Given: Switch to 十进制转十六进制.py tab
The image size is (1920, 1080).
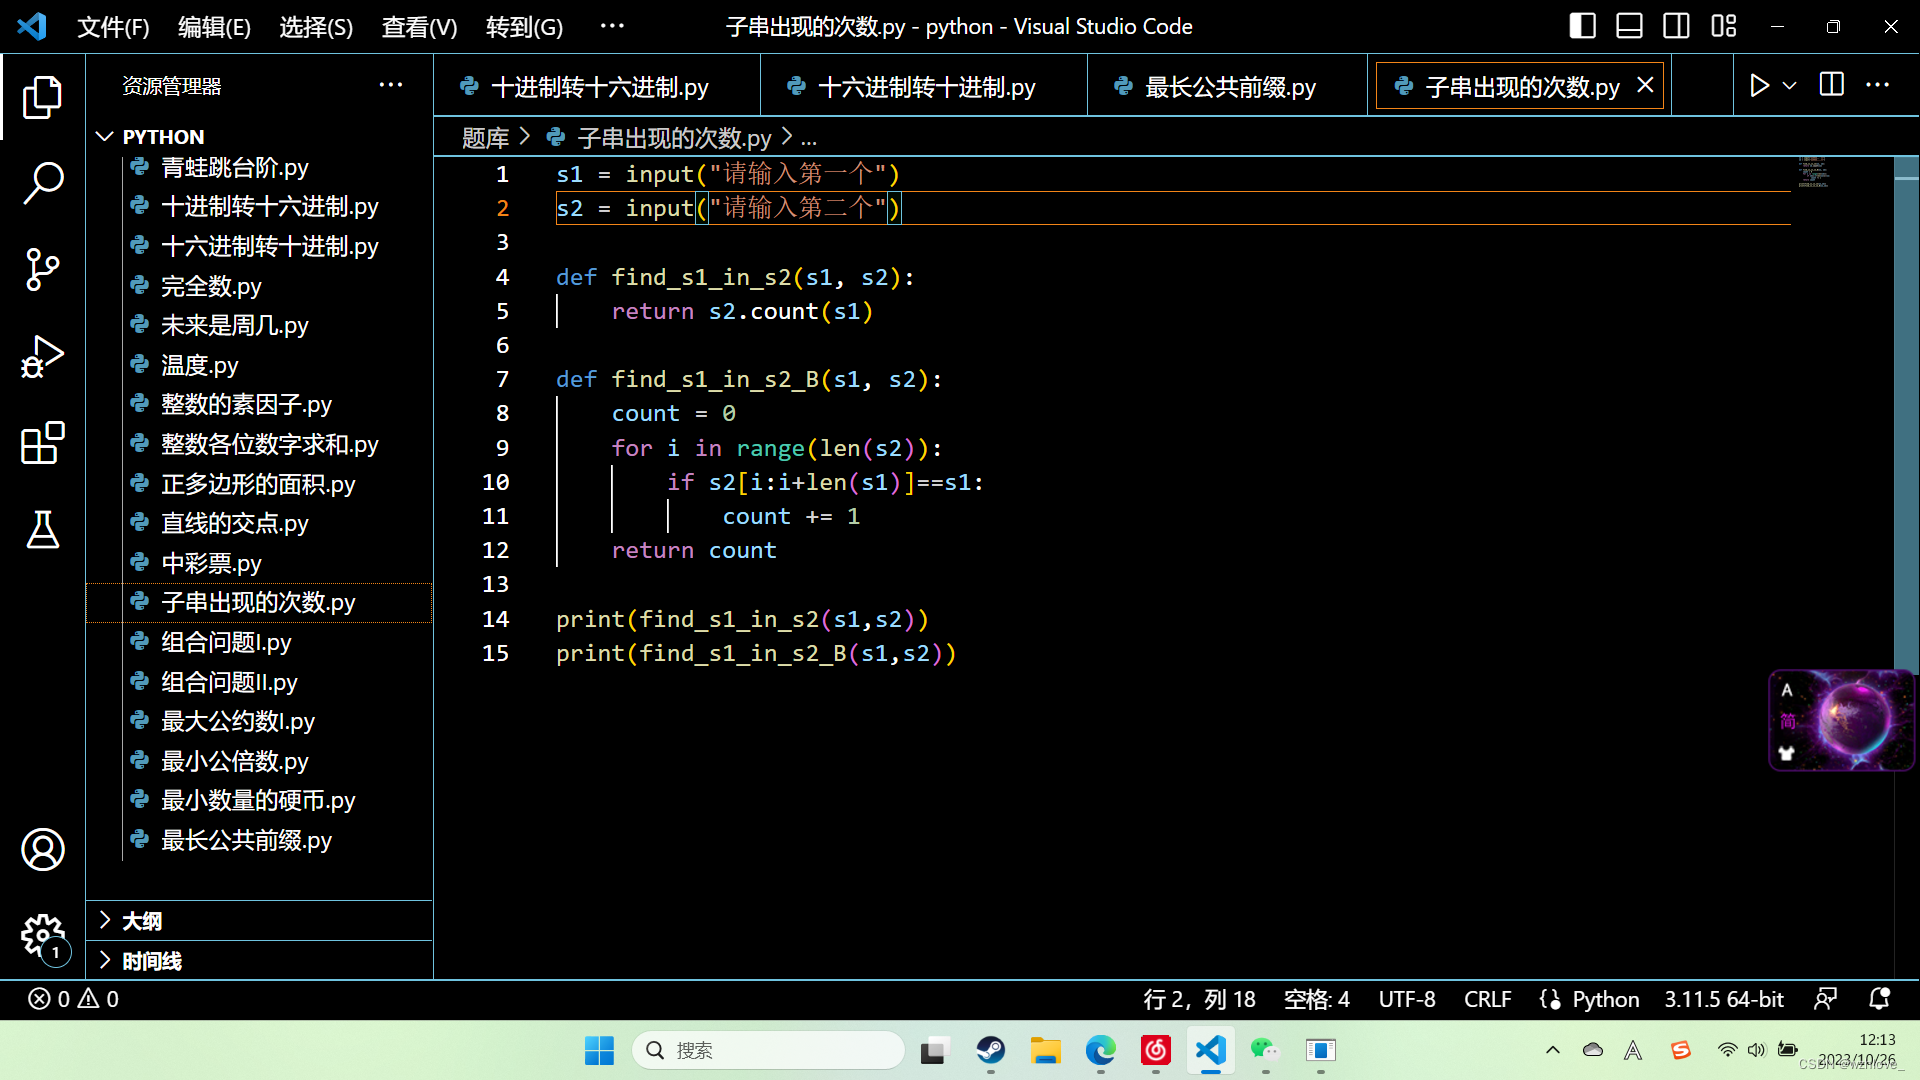Looking at the screenshot, I should [x=597, y=87].
